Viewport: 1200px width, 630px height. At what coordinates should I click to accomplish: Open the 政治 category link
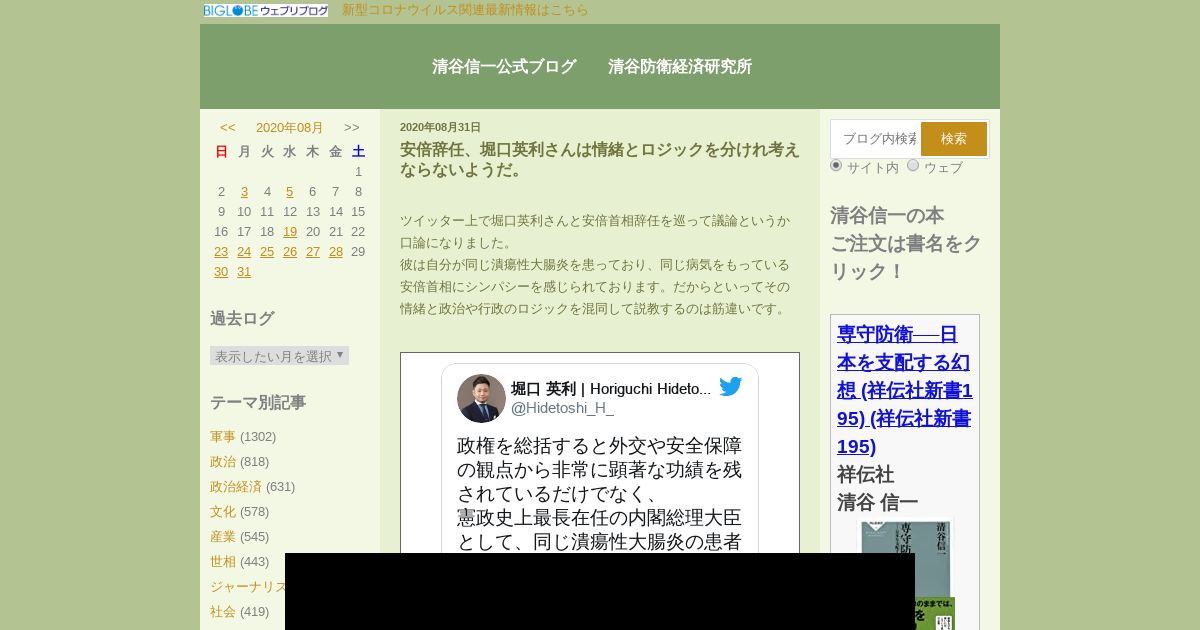(x=223, y=462)
